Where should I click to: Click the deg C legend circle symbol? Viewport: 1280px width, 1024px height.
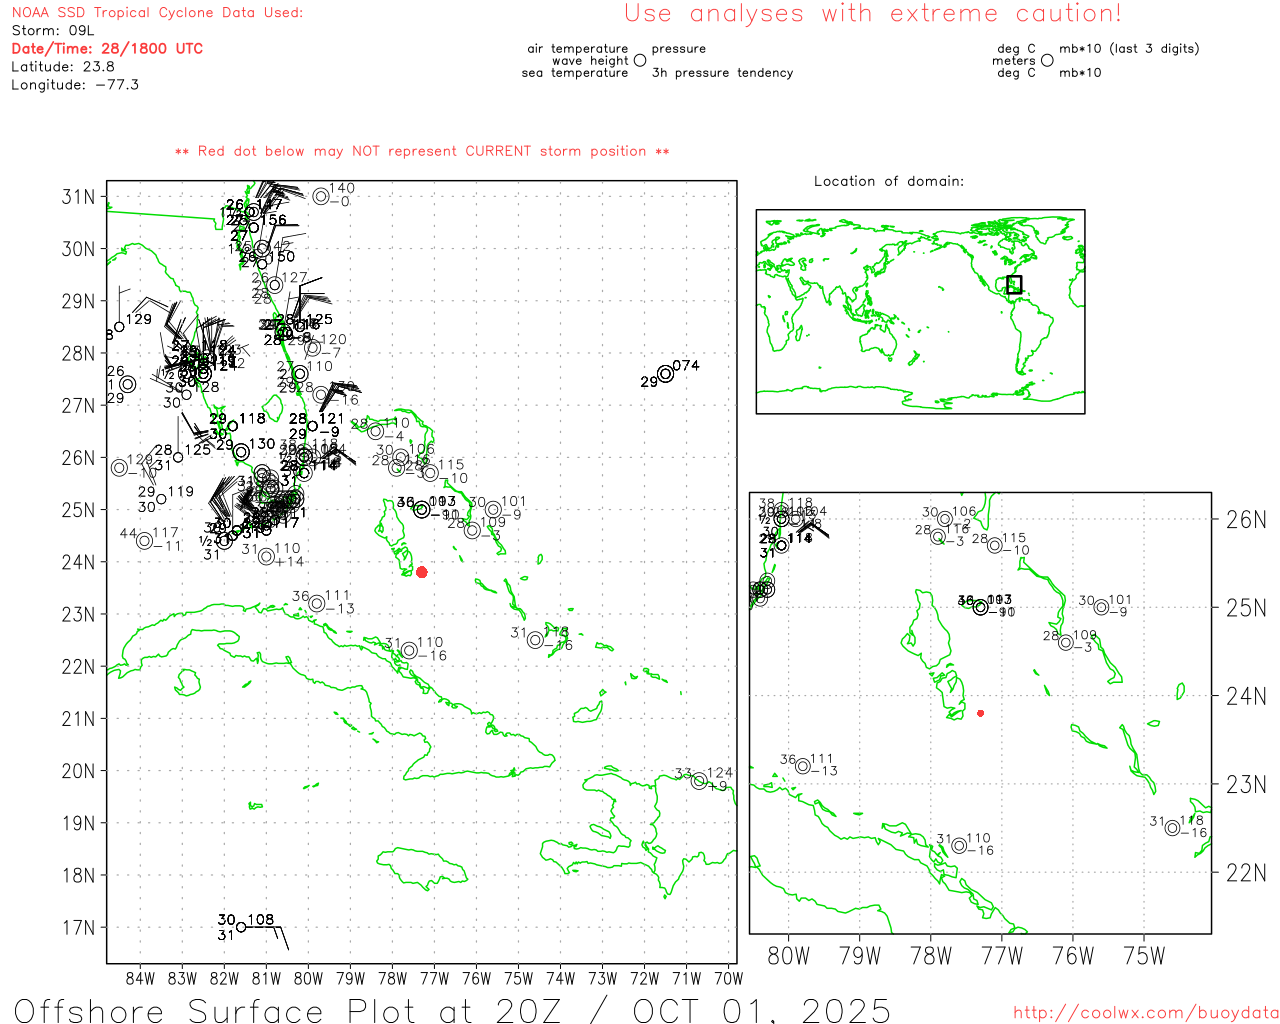click(1047, 61)
